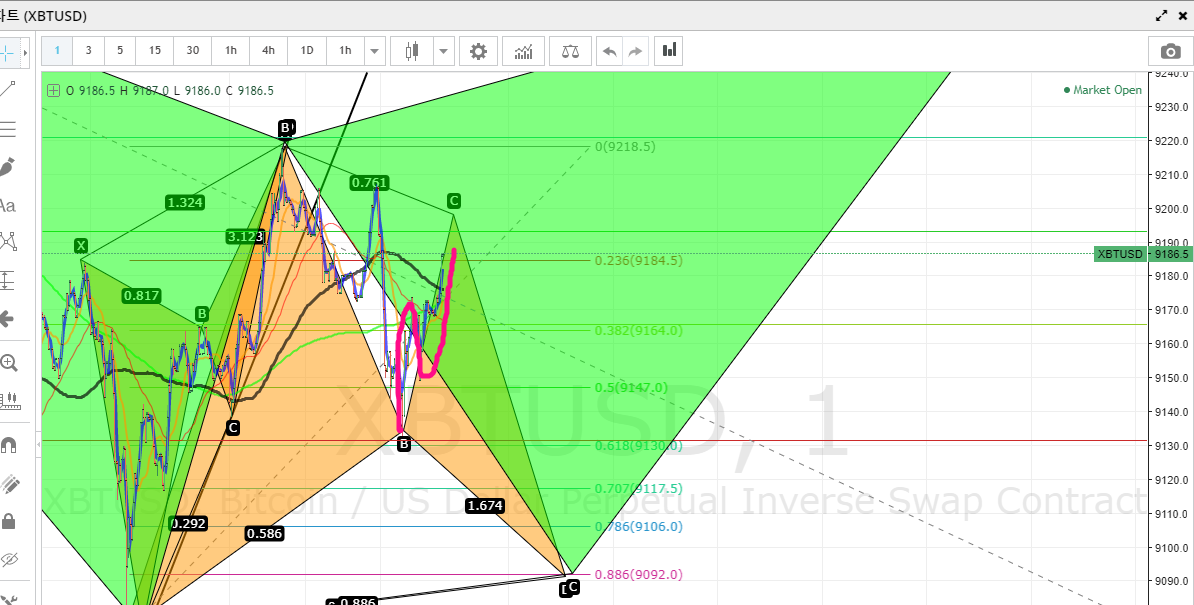This screenshot has width=1194, height=605.
Task: Switch to the 4h interval
Action: click(268, 51)
